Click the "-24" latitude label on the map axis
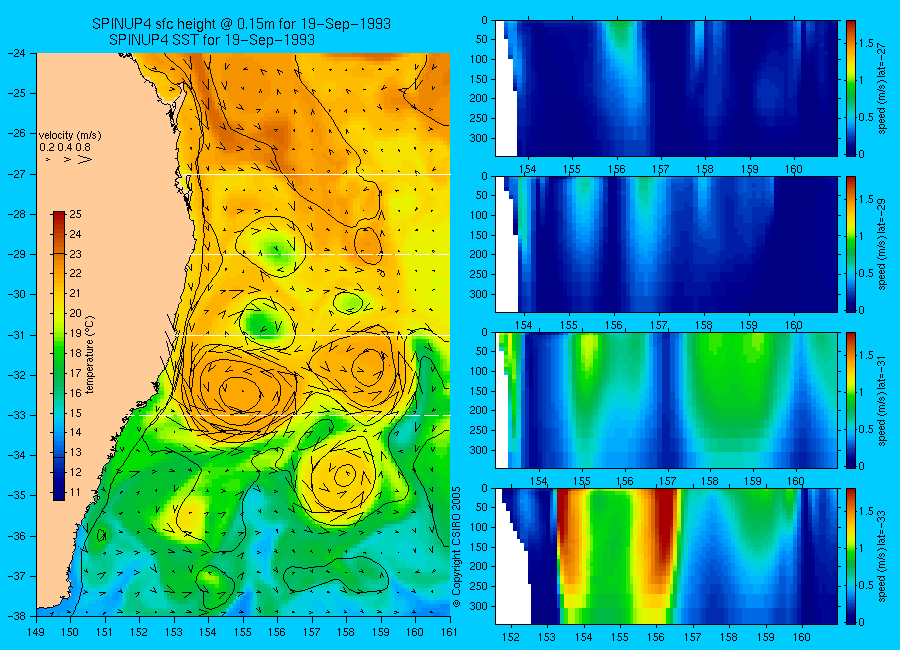 pyautogui.click(x=15, y=53)
